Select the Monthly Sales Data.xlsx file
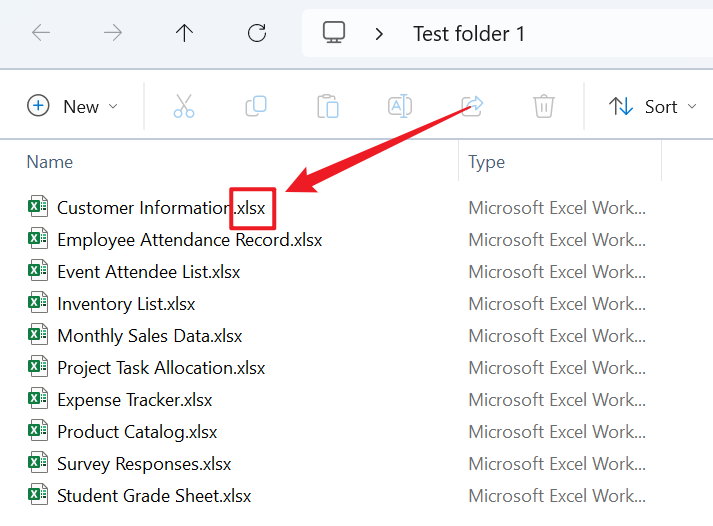Screen dimensions: 713x526 (x=149, y=336)
